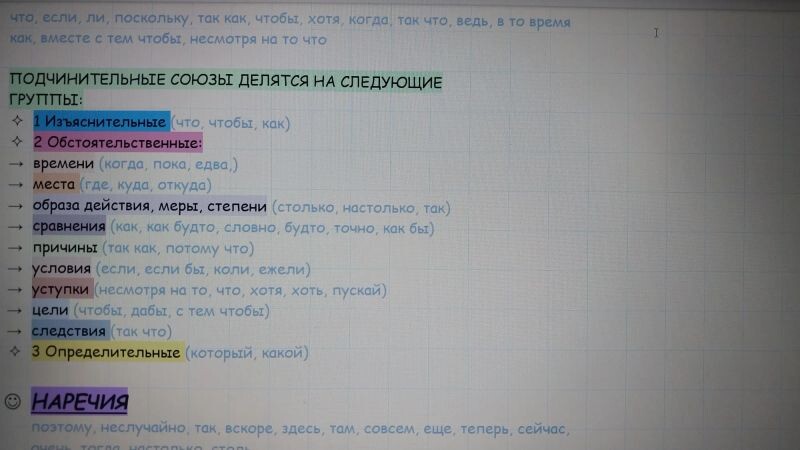Click the blue highlighted text 1 Изъяснительные

99,122
